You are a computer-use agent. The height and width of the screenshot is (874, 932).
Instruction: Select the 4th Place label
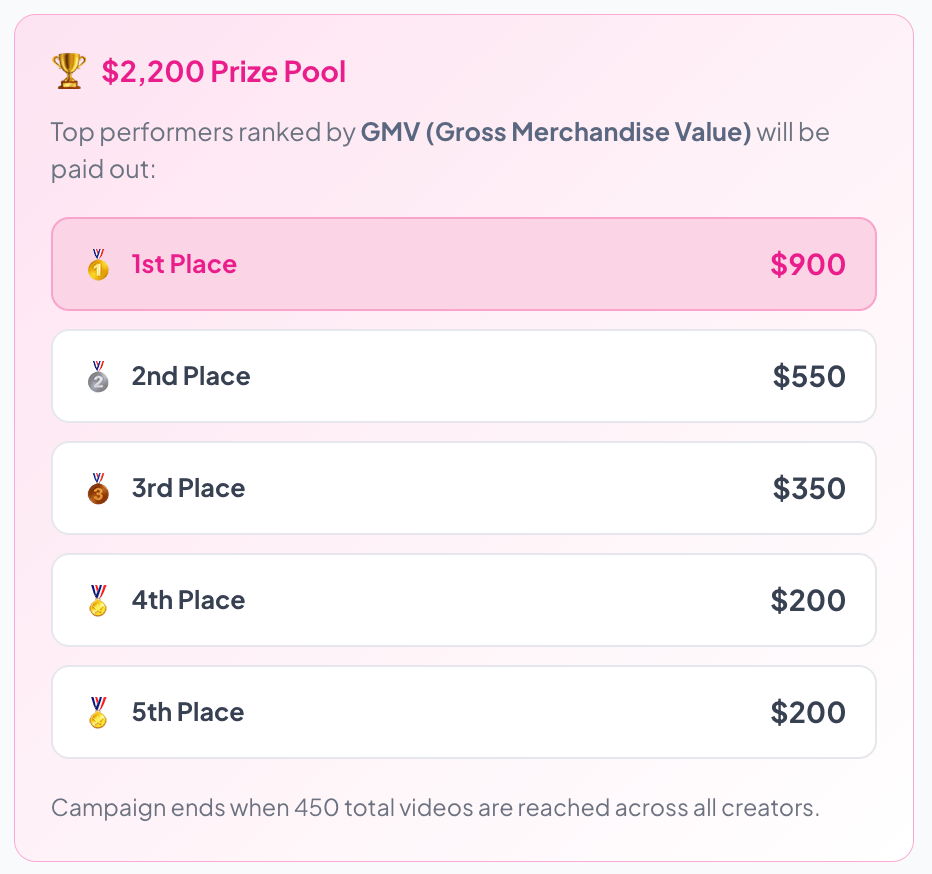[x=188, y=601]
